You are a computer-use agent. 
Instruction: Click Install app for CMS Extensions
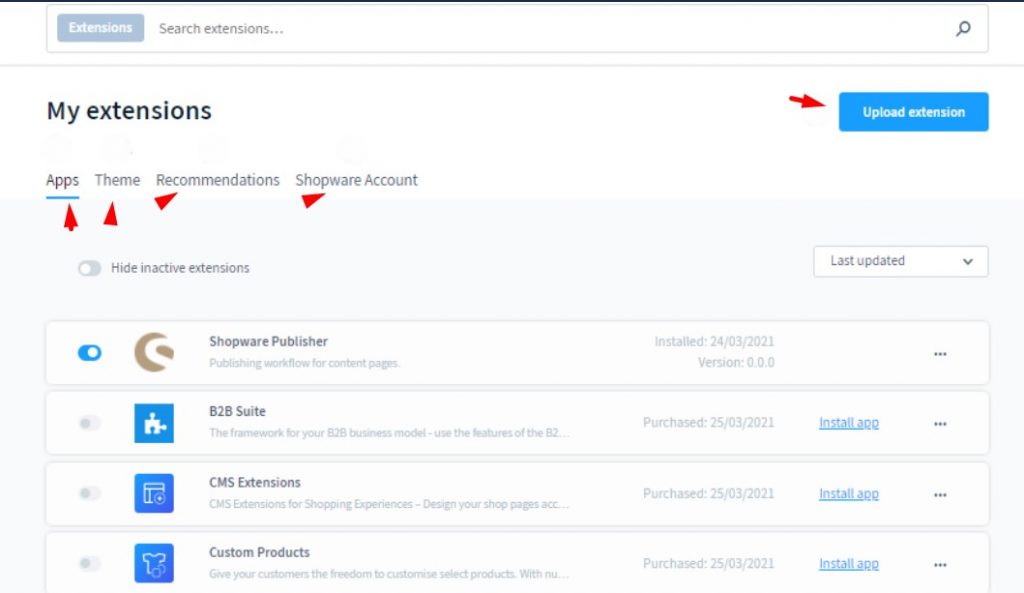[x=848, y=494]
